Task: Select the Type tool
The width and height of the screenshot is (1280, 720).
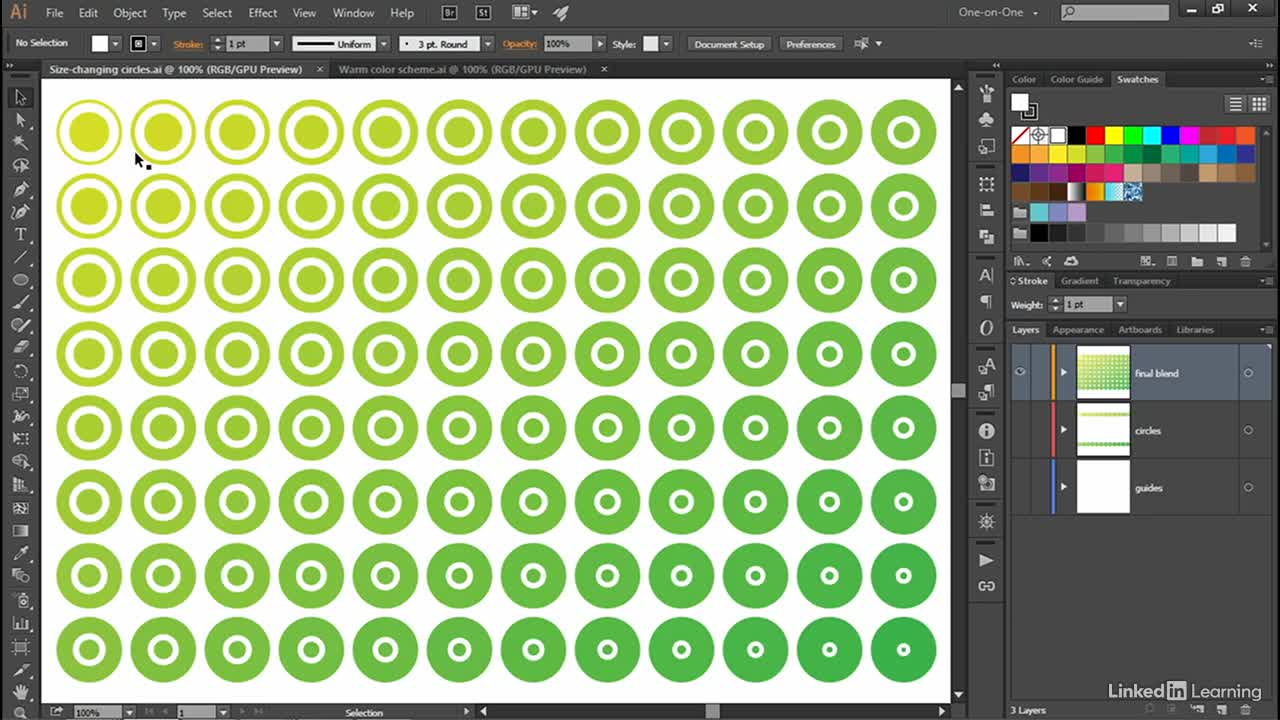Action: [20, 235]
